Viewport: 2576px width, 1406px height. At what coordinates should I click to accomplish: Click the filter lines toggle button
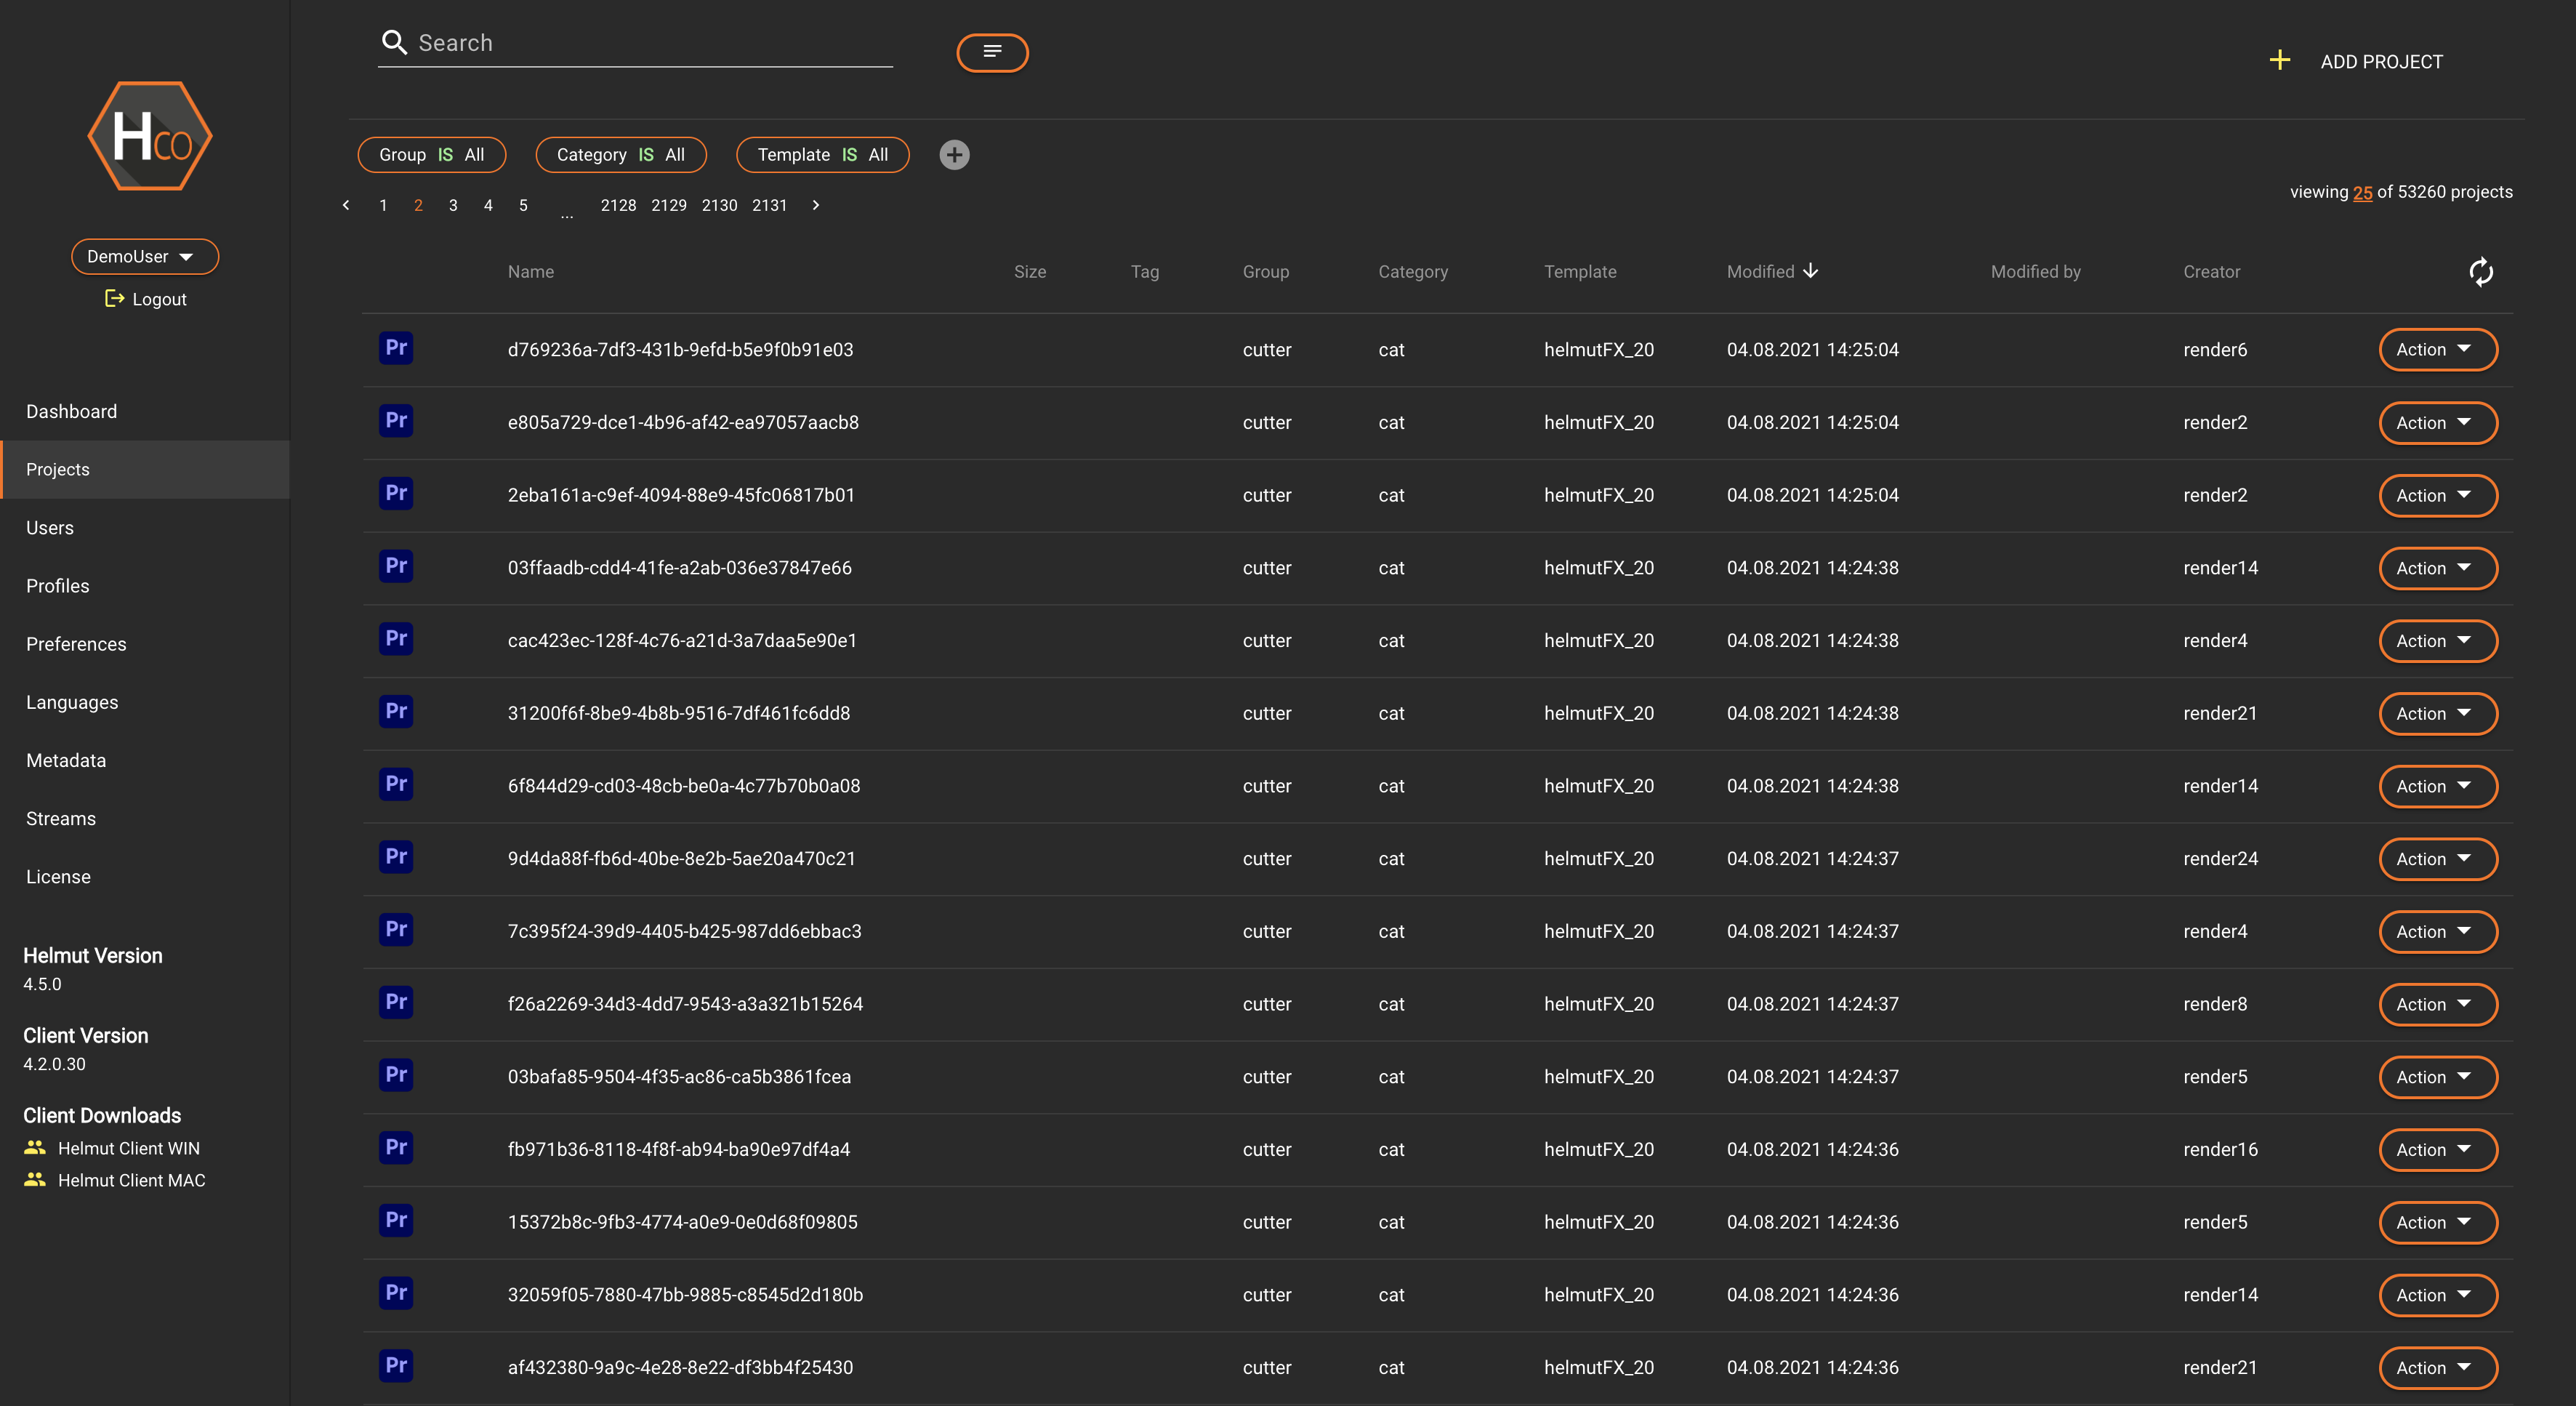click(992, 52)
